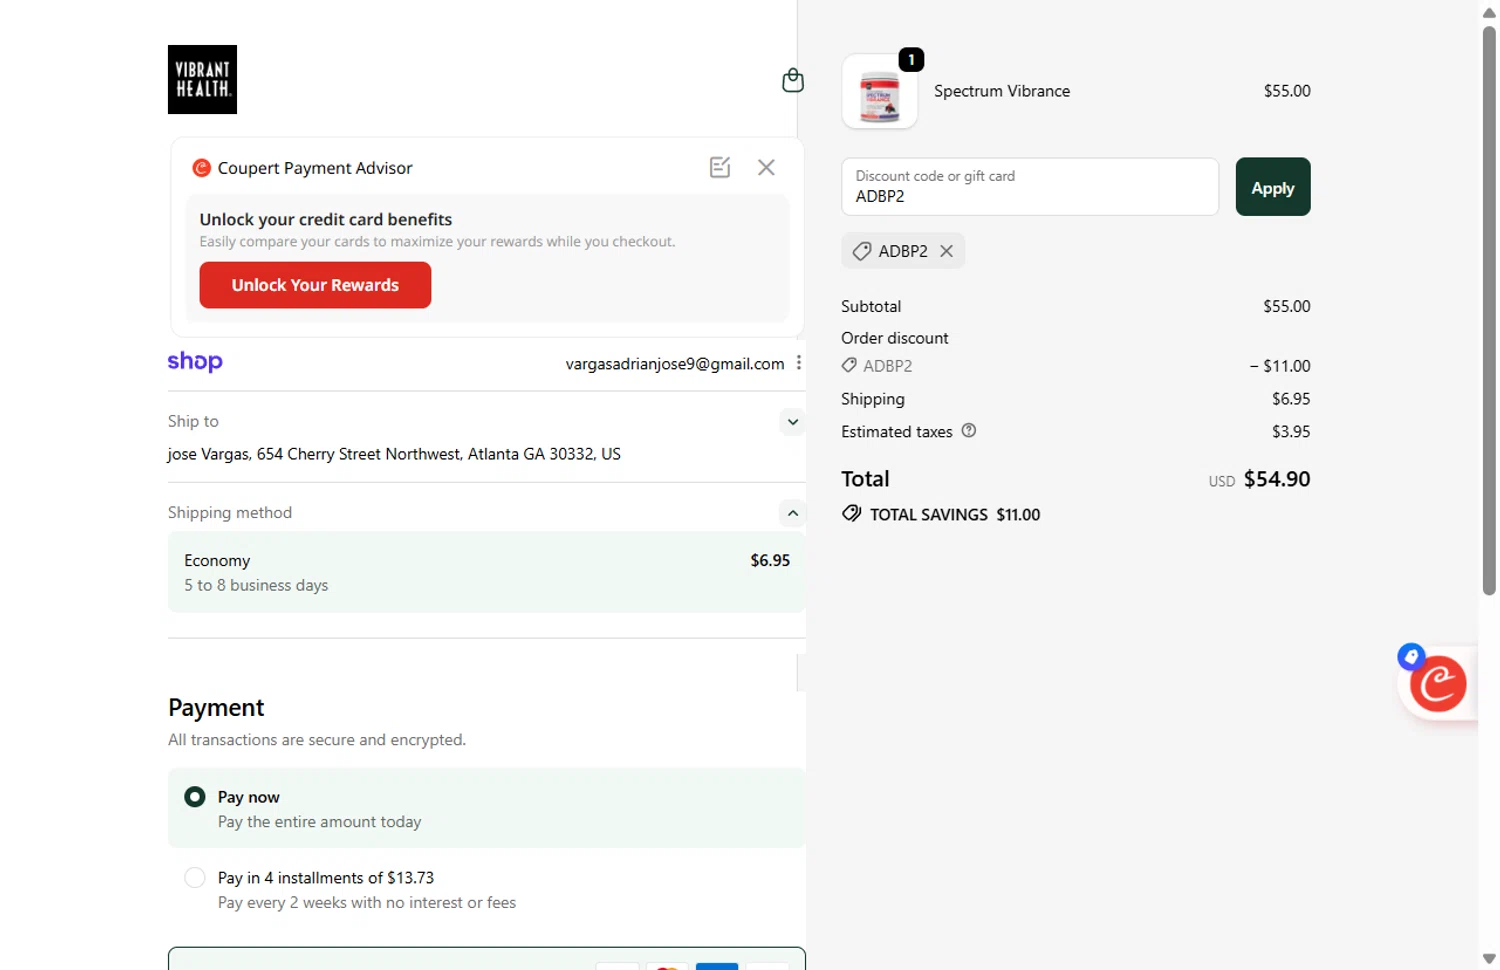
Task: Click the order discount amount $11.00
Action: 1280,366
